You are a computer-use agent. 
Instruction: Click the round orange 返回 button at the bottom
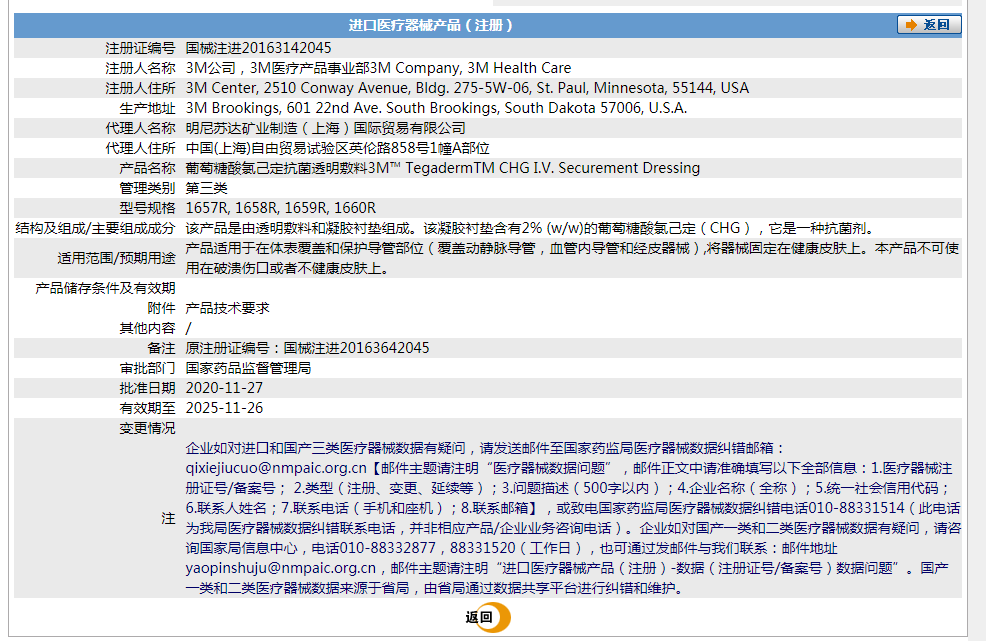pos(488,617)
